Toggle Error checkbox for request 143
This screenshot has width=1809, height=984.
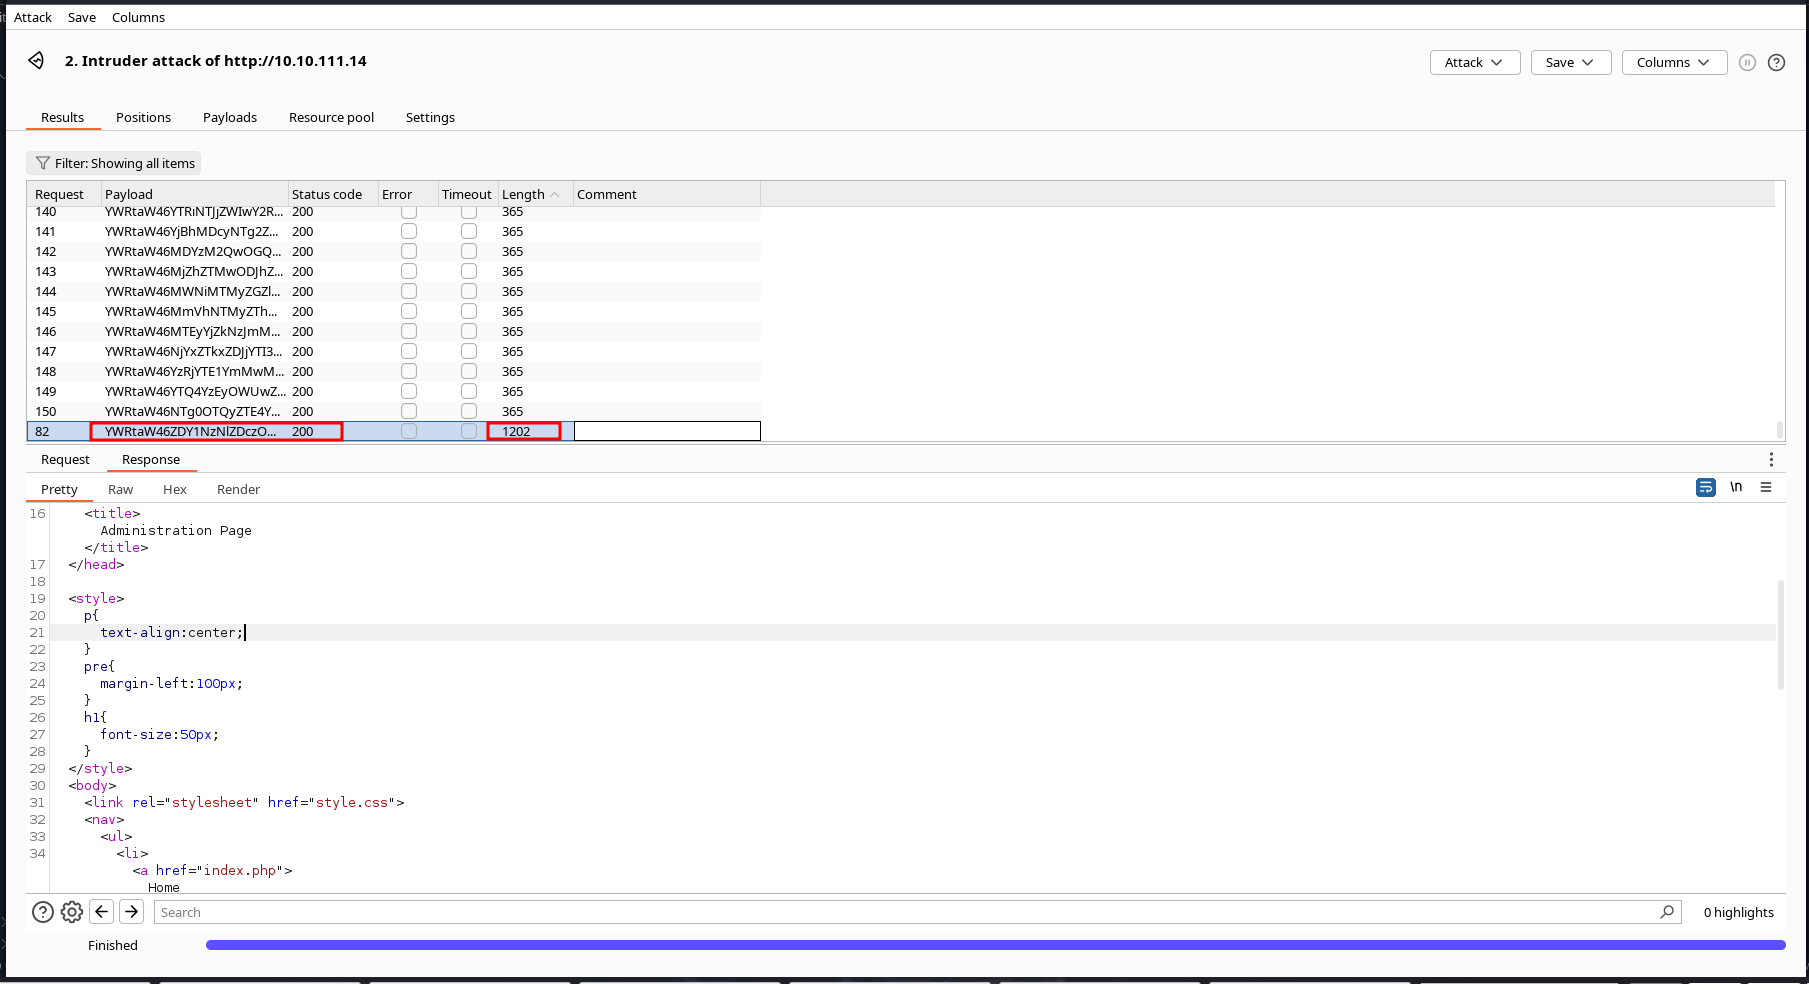coord(409,271)
